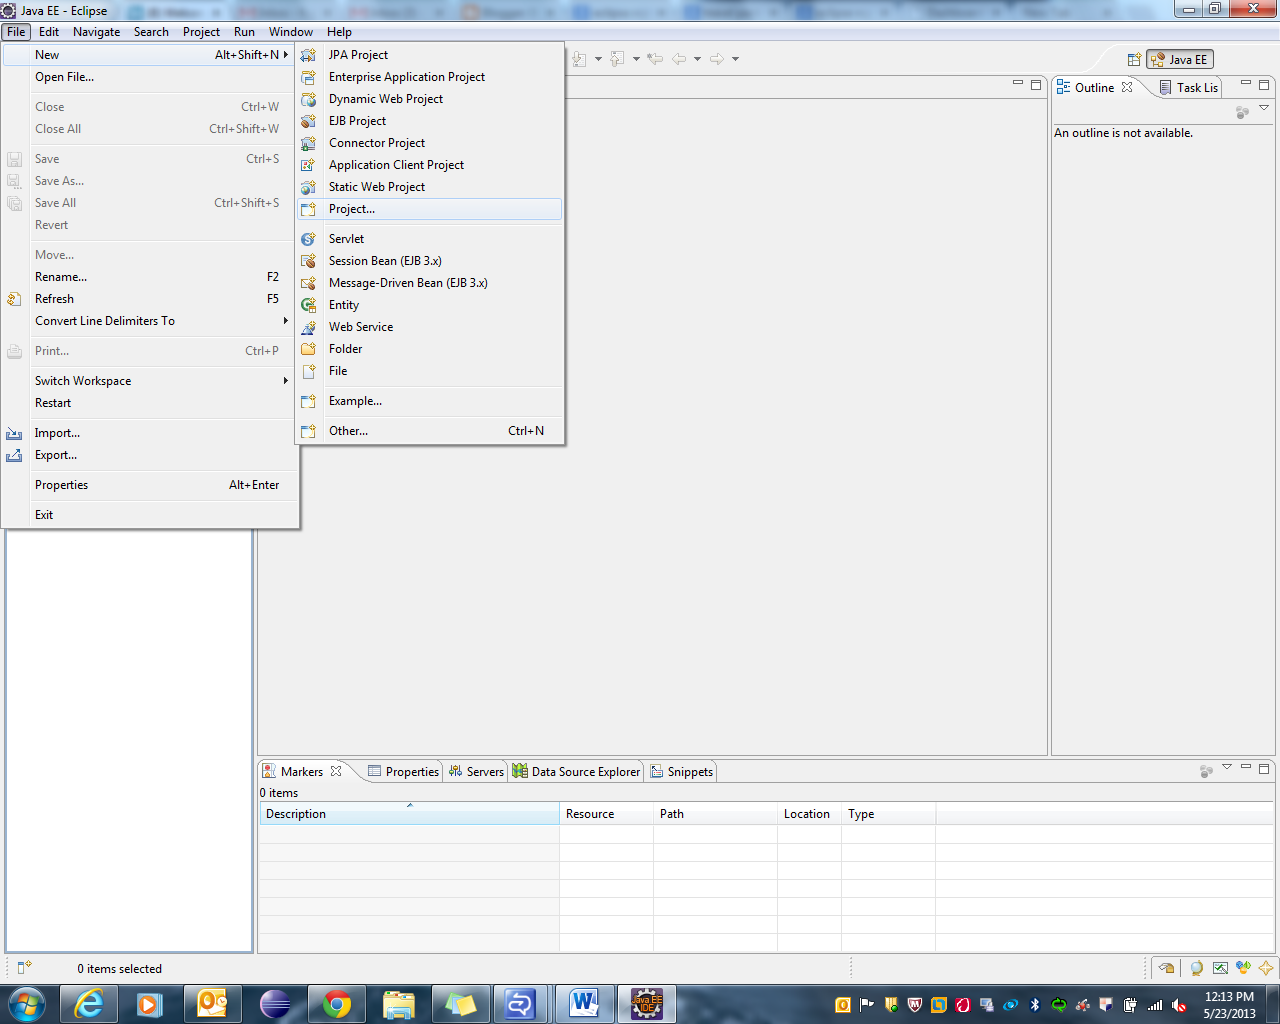
Task: Click the Type column header
Action: 888,814
